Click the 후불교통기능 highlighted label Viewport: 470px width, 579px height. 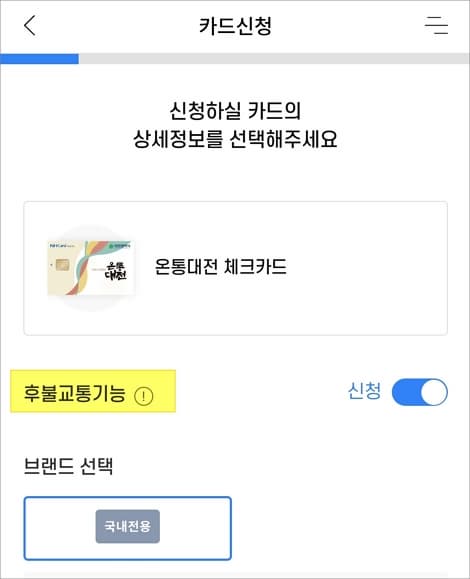pyautogui.click(x=75, y=393)
